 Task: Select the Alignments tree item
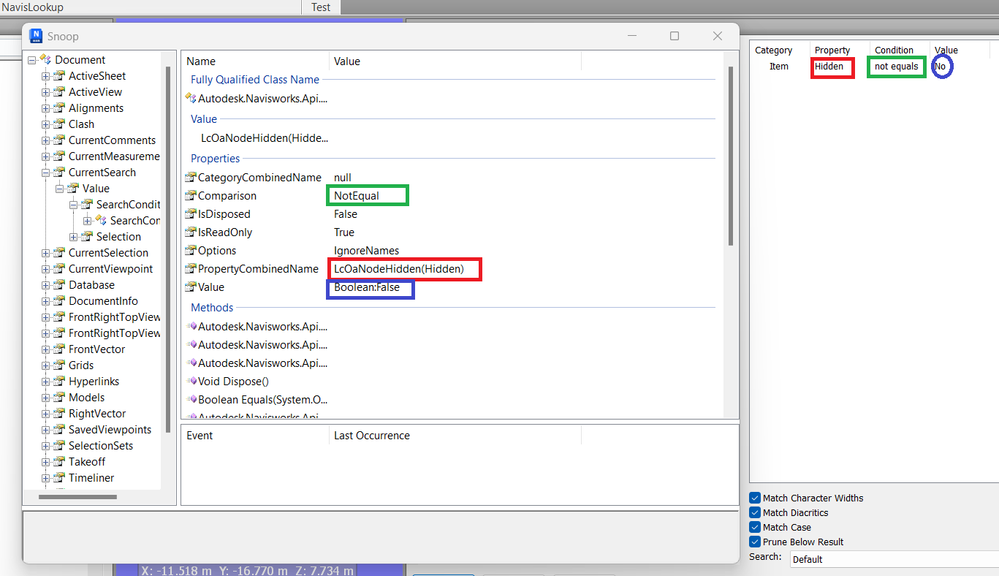click(96, 108)
